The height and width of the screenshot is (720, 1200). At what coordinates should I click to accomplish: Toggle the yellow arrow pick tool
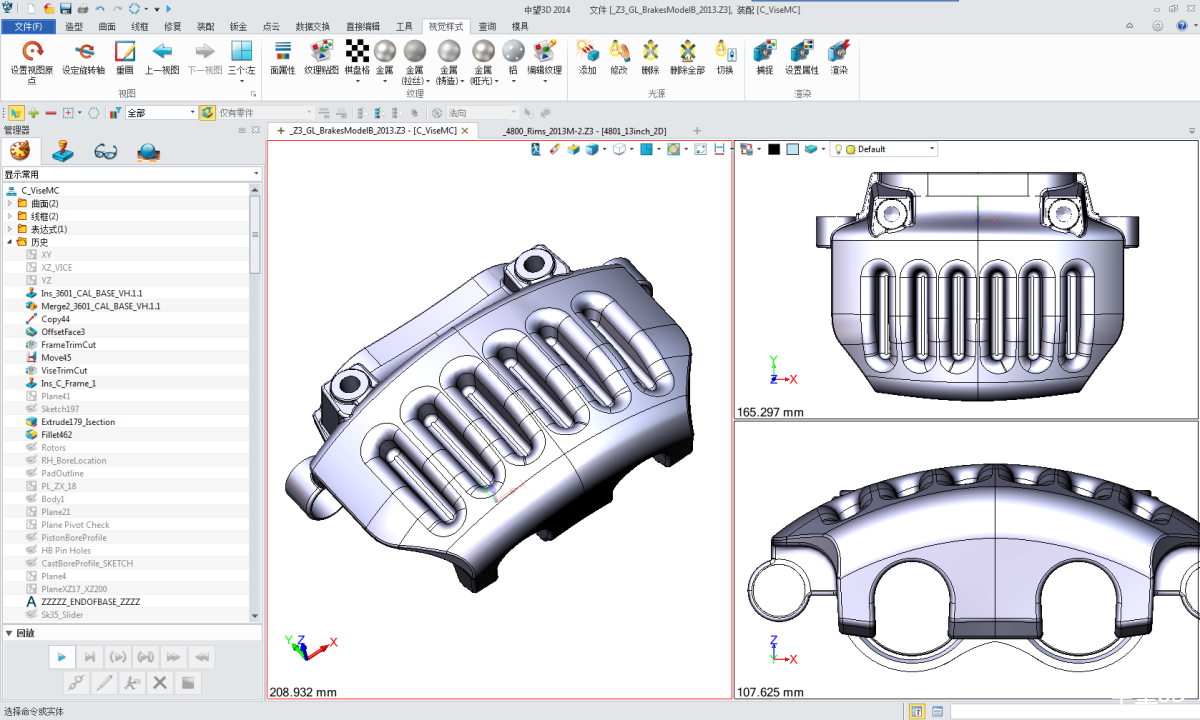16,113
